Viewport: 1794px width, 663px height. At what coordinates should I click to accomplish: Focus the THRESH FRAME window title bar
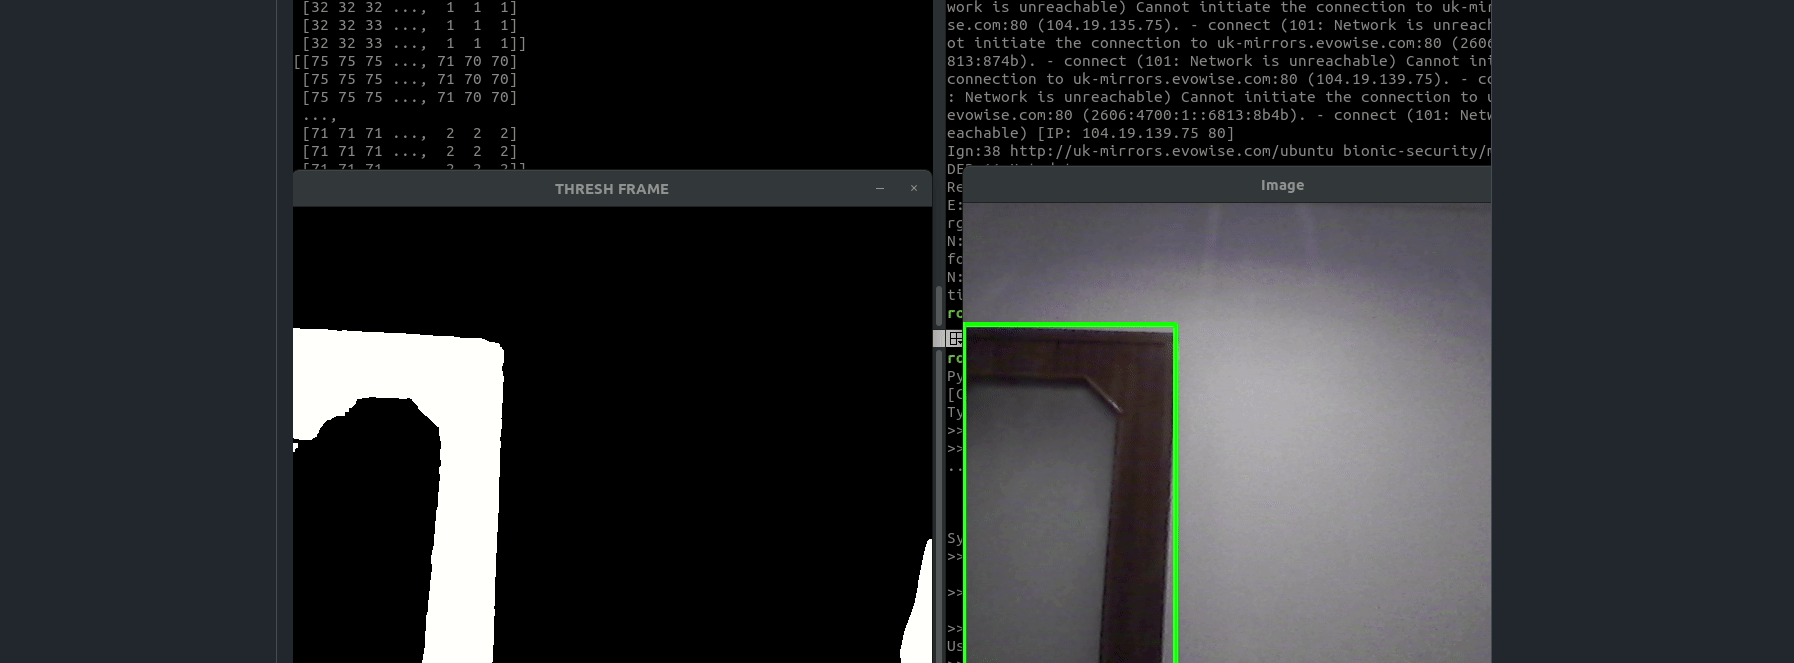(x=611, y=189)
